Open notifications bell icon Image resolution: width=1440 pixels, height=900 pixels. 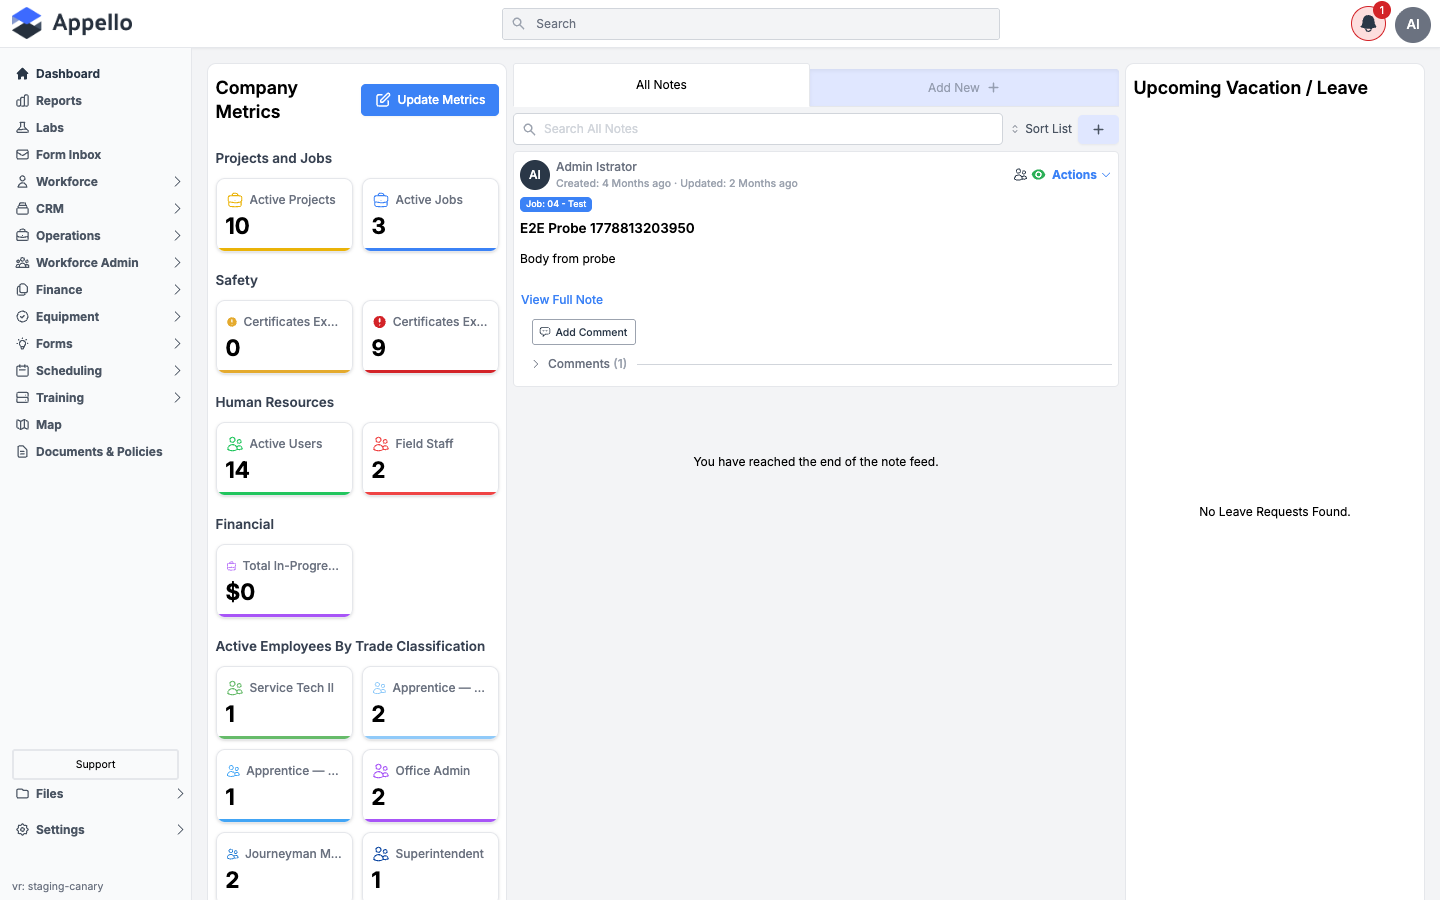1368,24
